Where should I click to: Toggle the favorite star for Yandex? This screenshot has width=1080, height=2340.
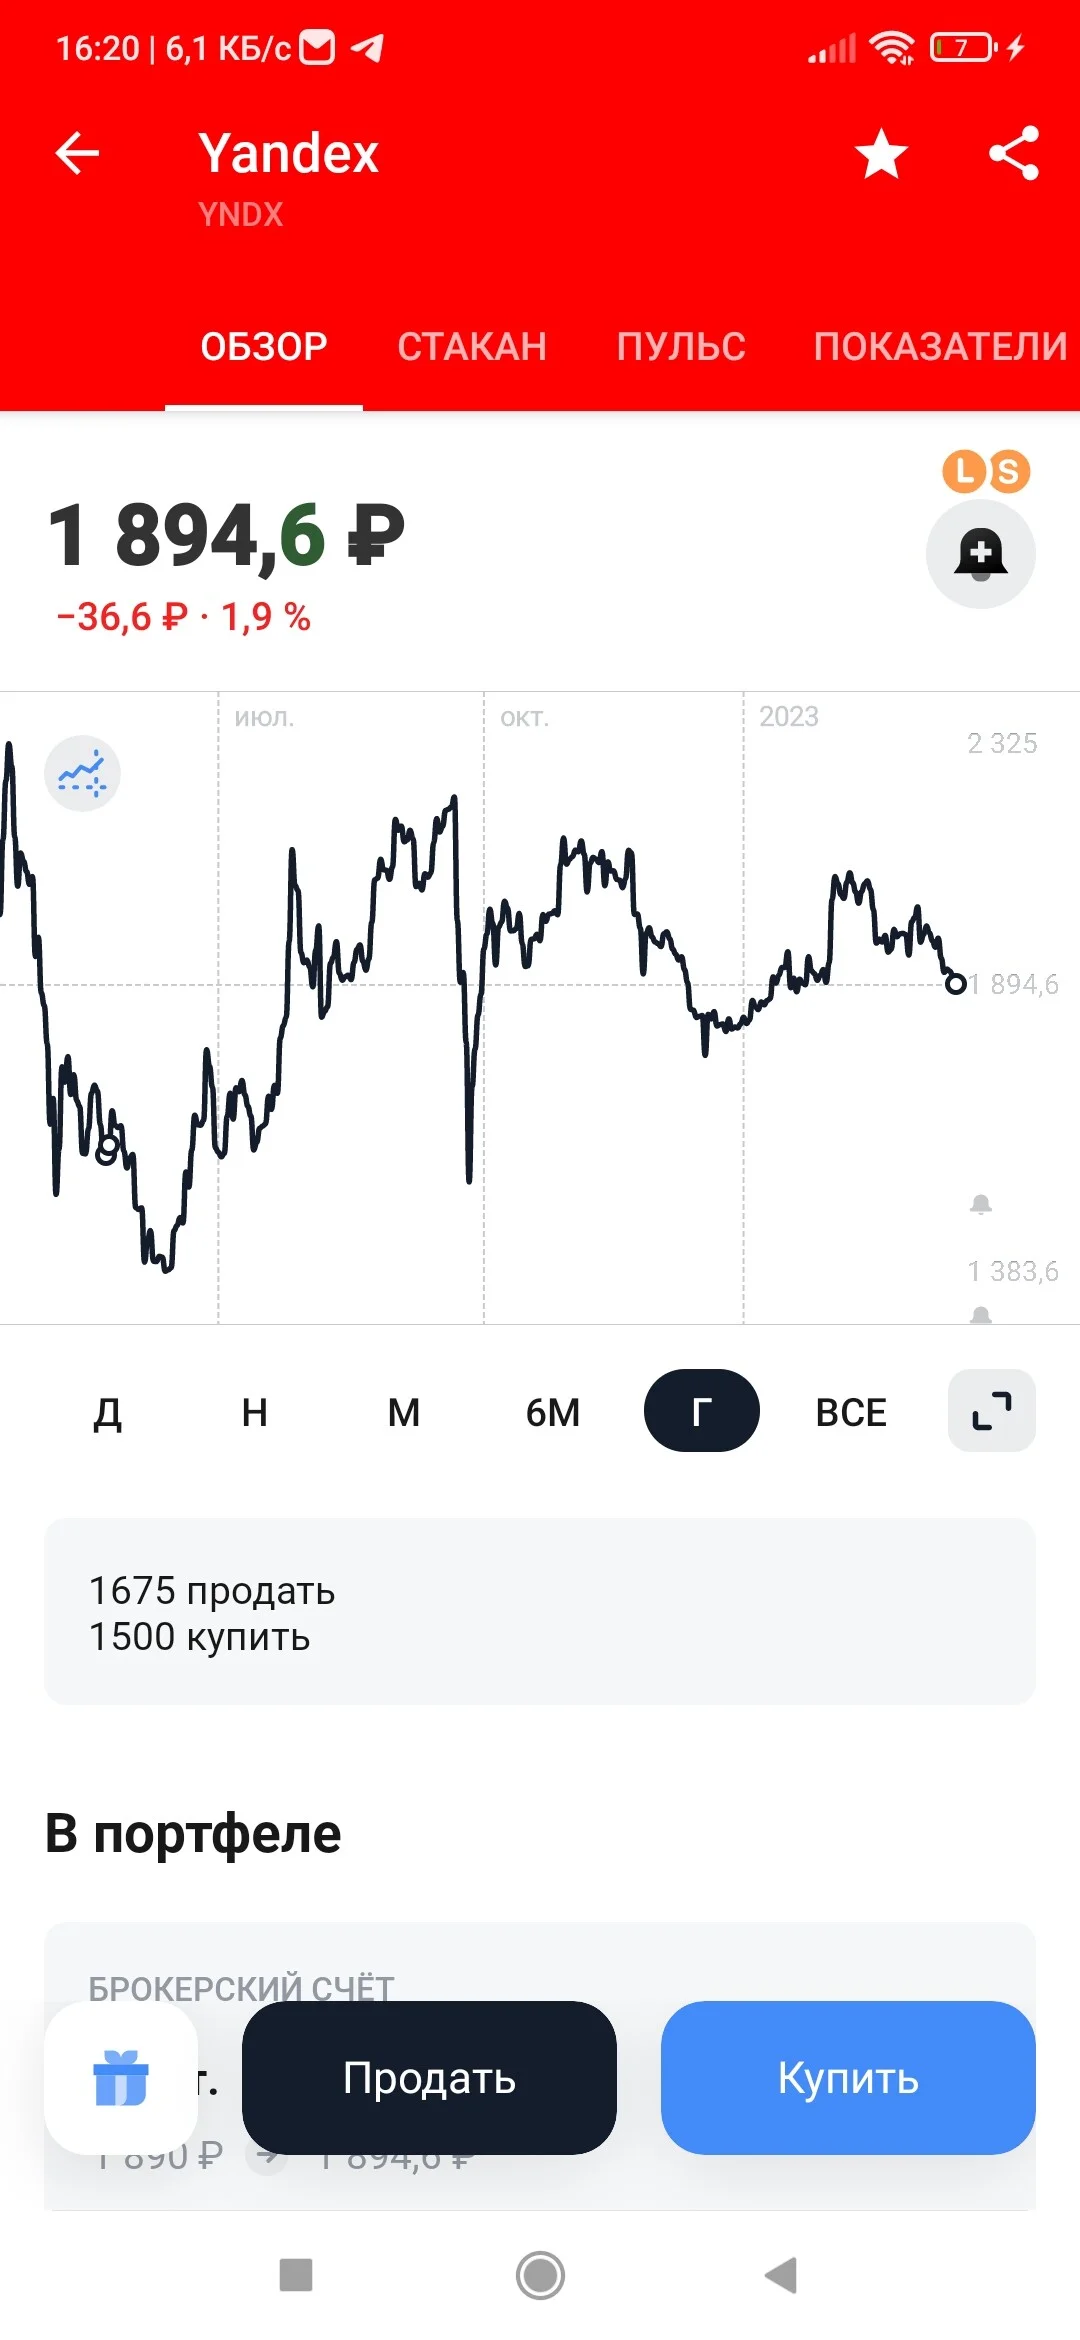[x=881, y=154]
